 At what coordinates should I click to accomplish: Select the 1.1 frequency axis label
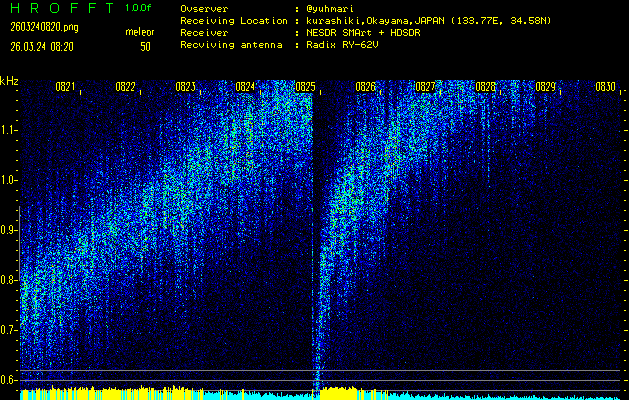pos(9,130)
